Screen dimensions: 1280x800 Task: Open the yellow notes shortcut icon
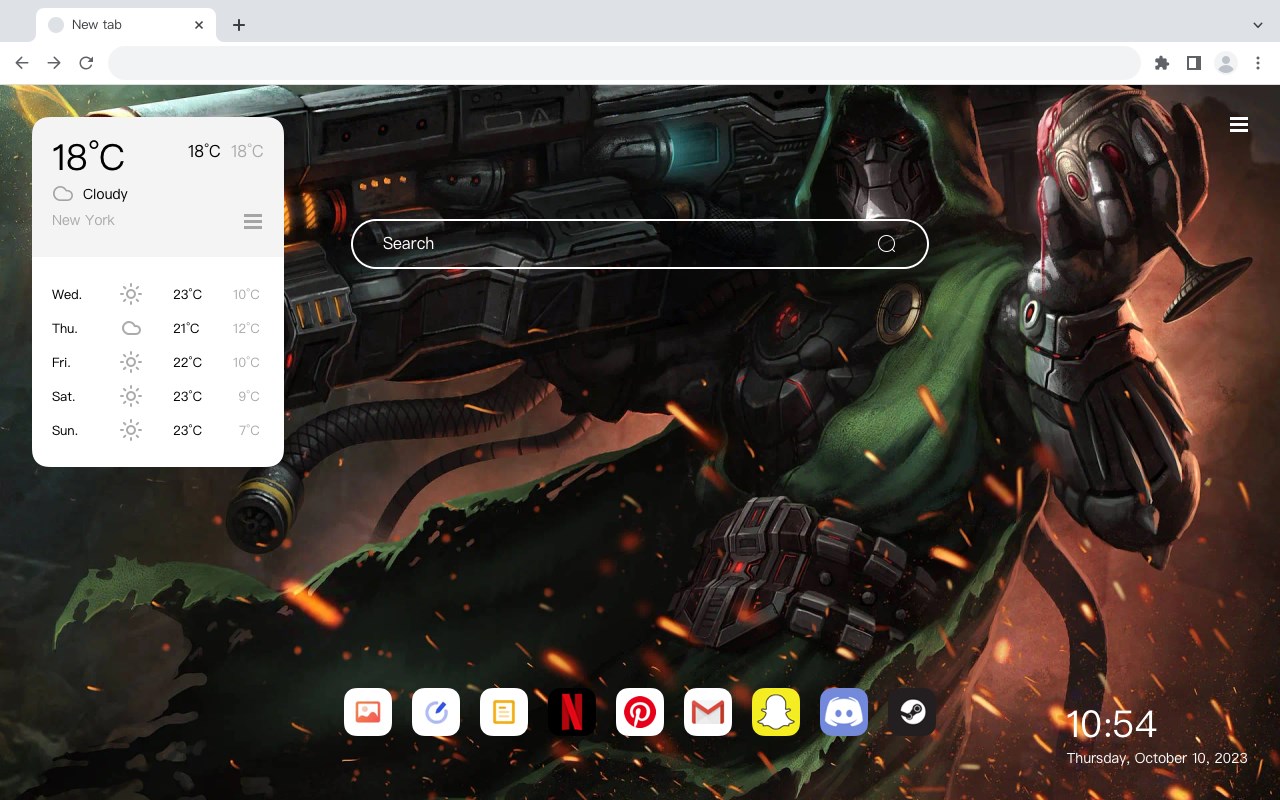pyautogui.click(x=504, y=712)
